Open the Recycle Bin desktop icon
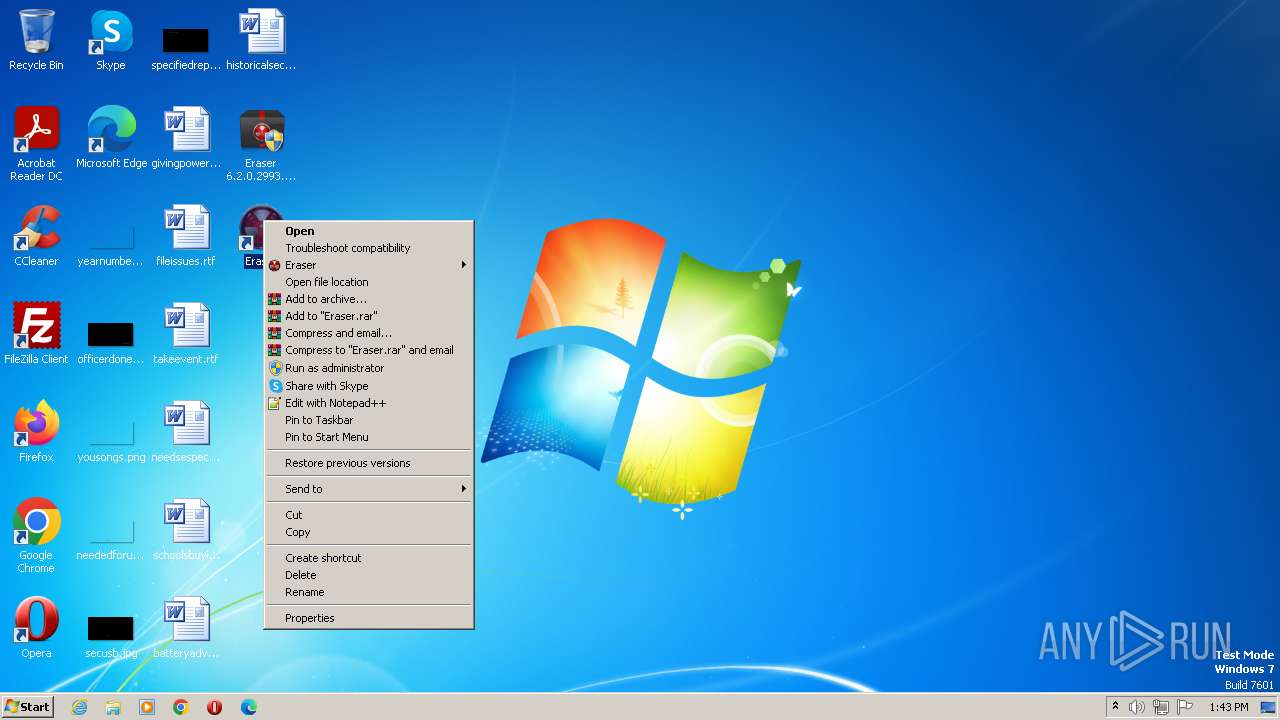The height and width of the screenshot is (720, 1280). tap(36, 40)
